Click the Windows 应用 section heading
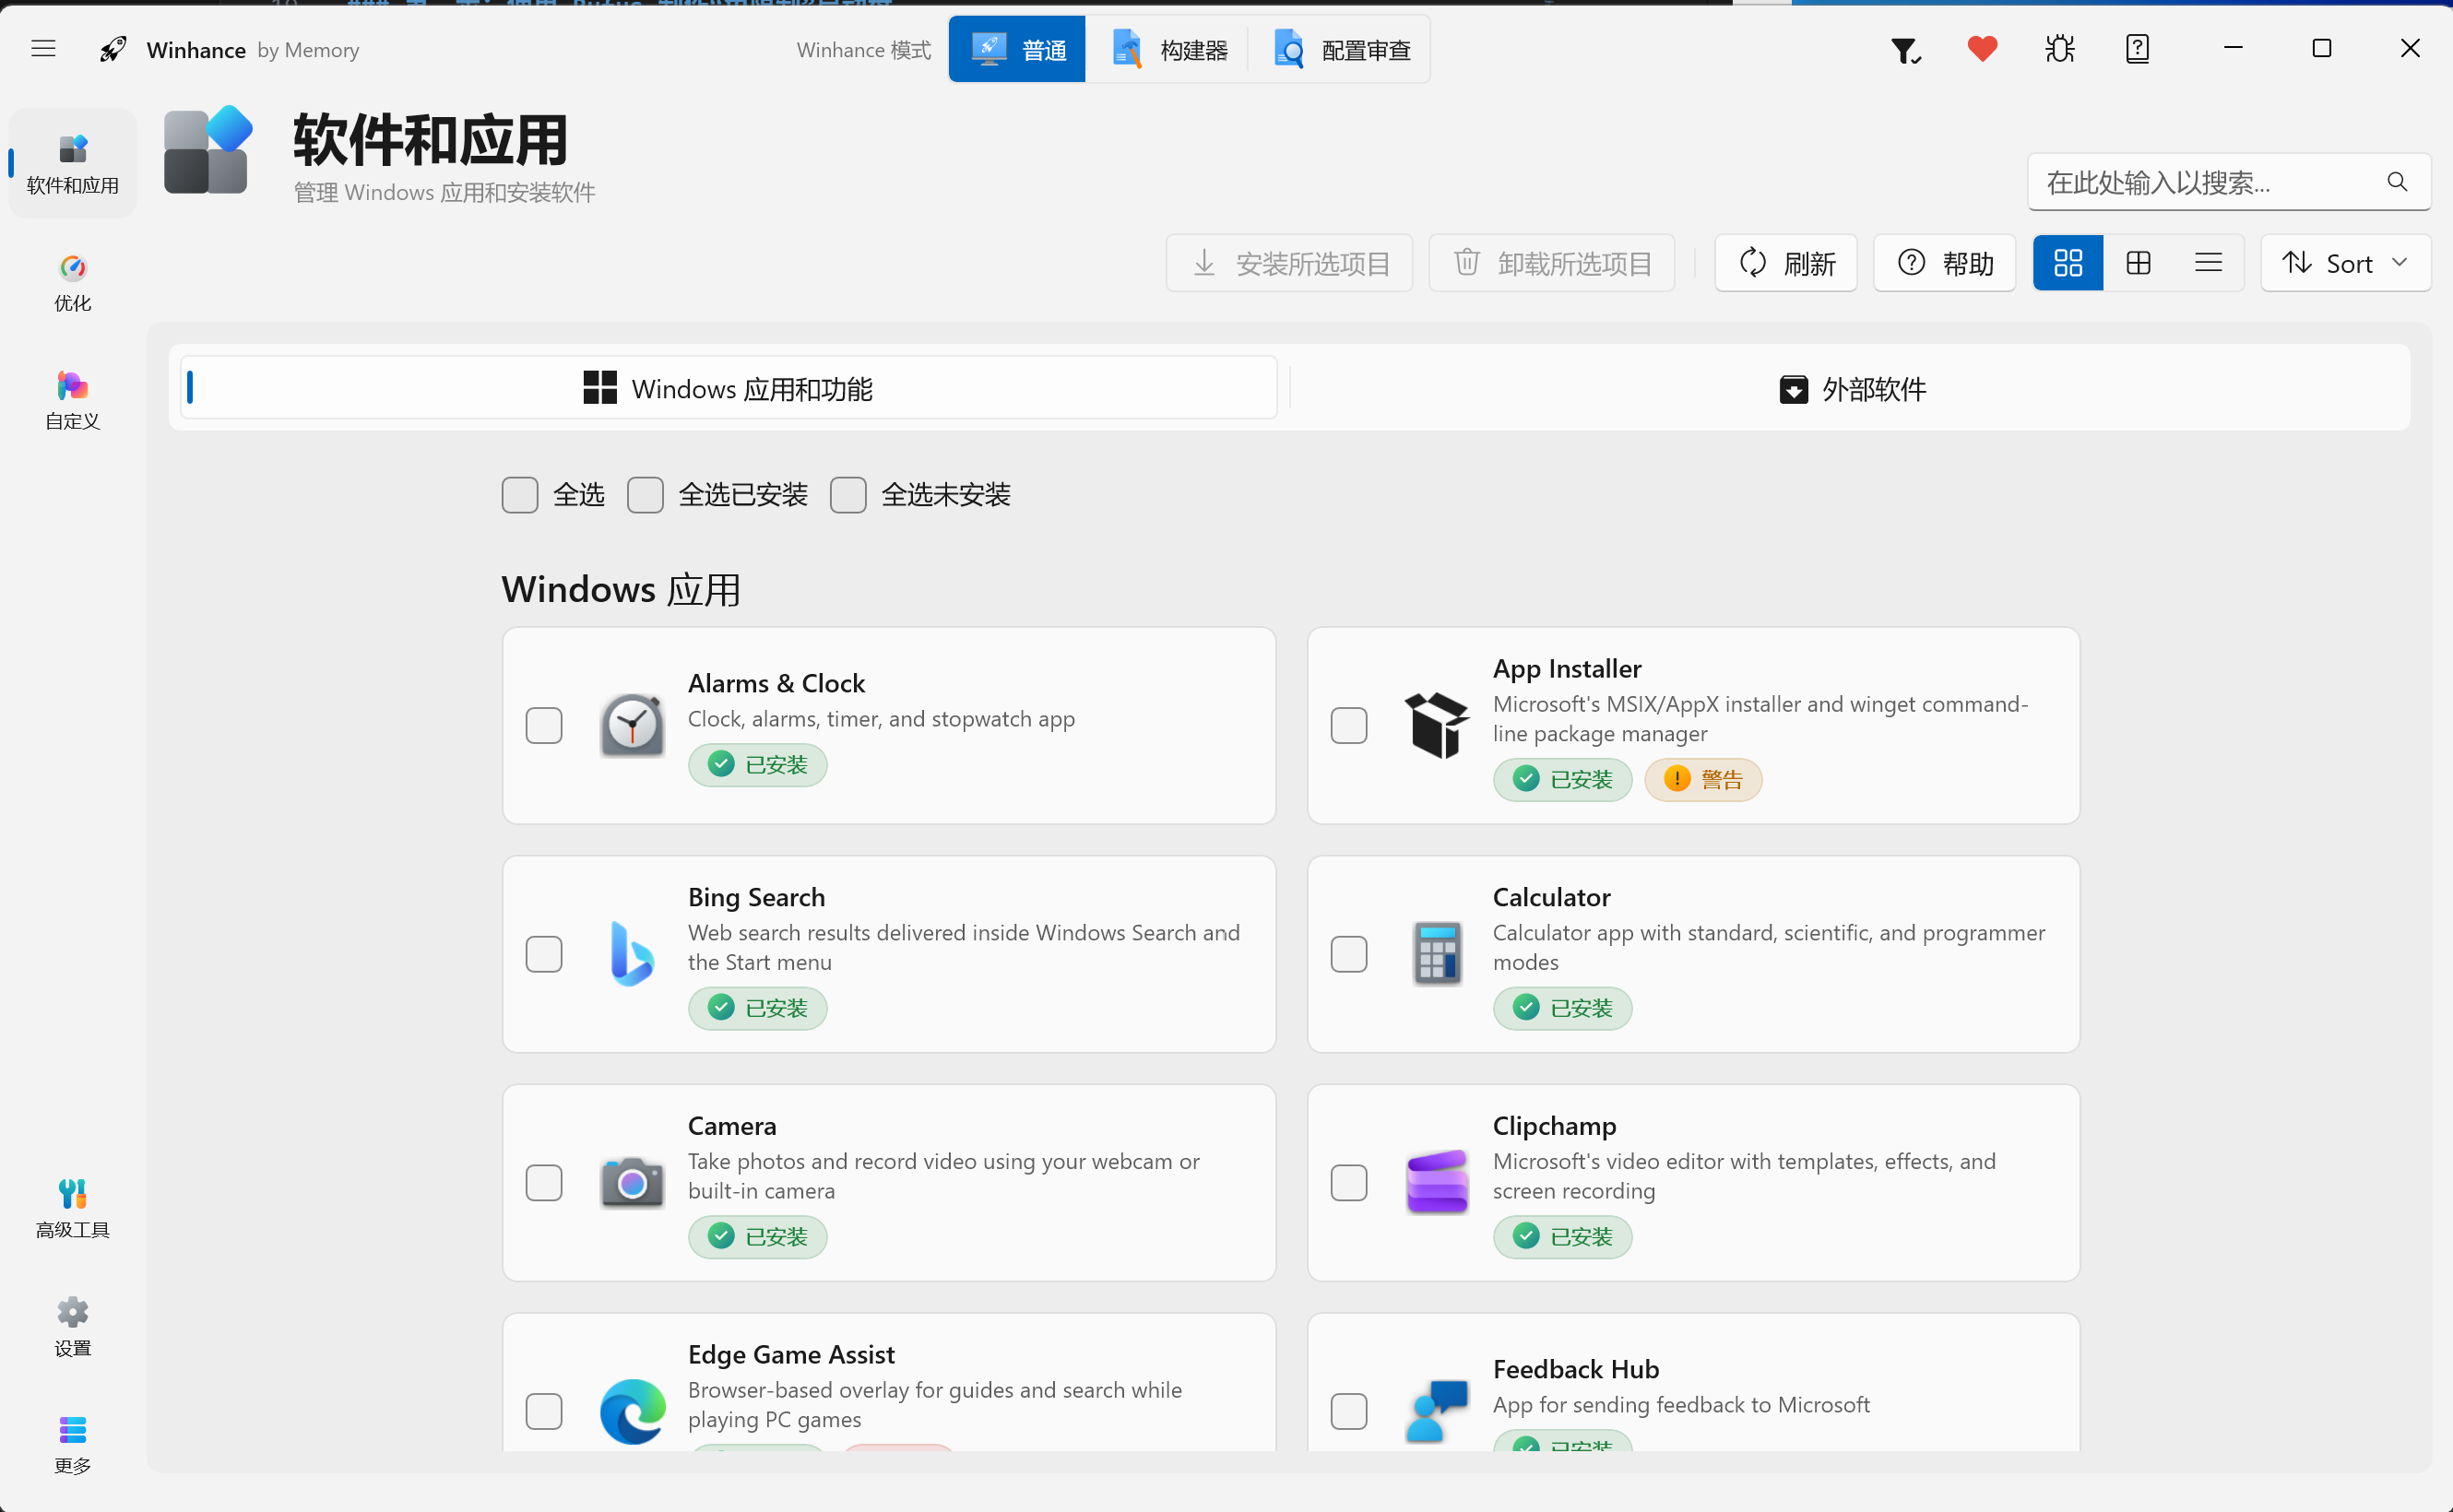 point(621,589)
